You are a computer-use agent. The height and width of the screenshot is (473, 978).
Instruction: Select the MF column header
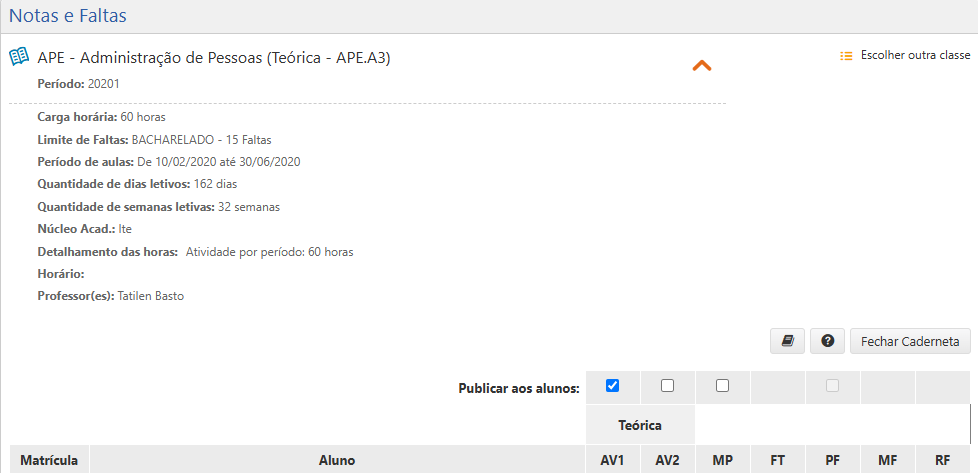coord(887,460)
